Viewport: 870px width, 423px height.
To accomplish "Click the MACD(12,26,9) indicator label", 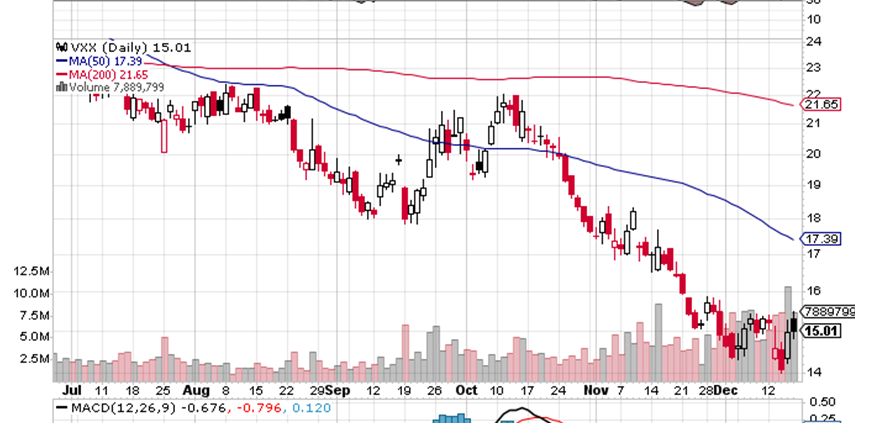I will (115, 407).
